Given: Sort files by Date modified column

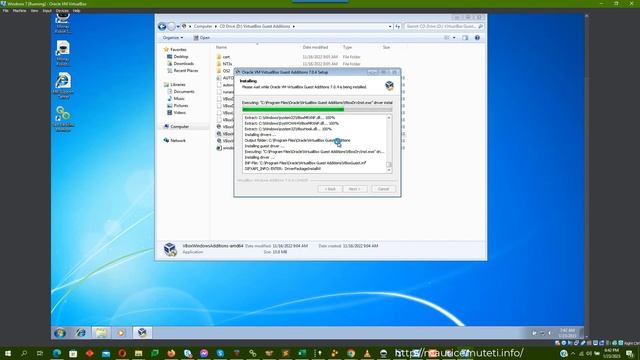Looking at the screenshot, I should click(316, 47).
